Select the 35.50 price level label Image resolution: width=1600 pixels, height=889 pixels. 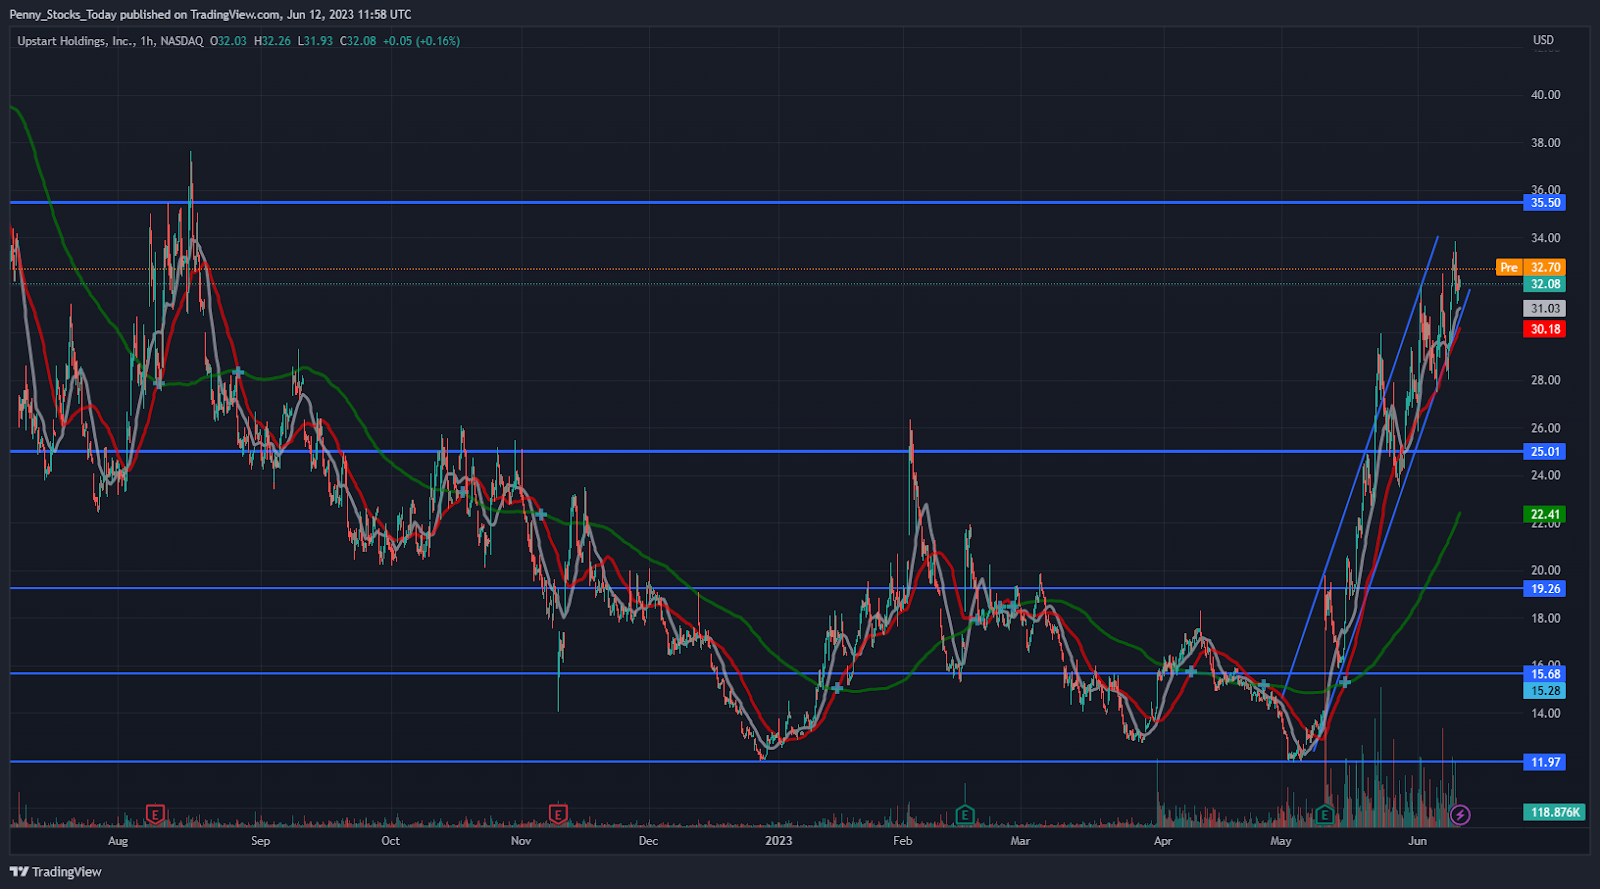click(1545, 203)
